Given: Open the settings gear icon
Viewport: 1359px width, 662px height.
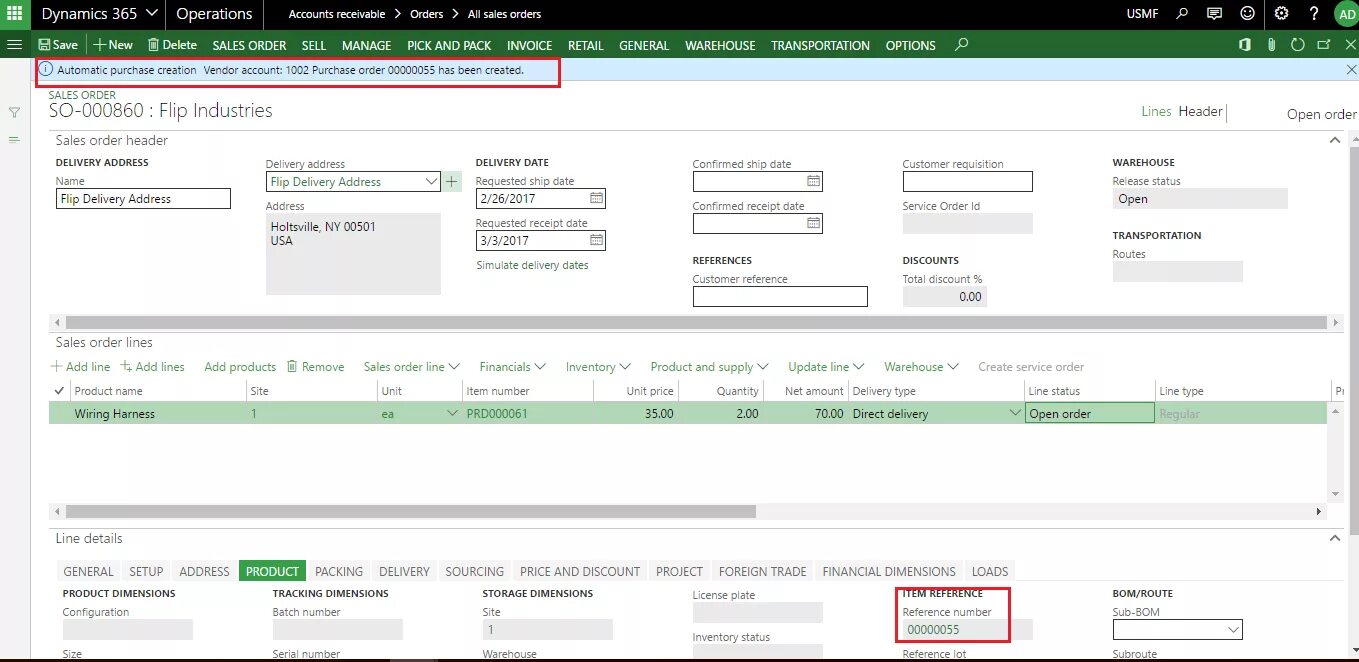Looking at the screenshot, I should point(1282,14).
